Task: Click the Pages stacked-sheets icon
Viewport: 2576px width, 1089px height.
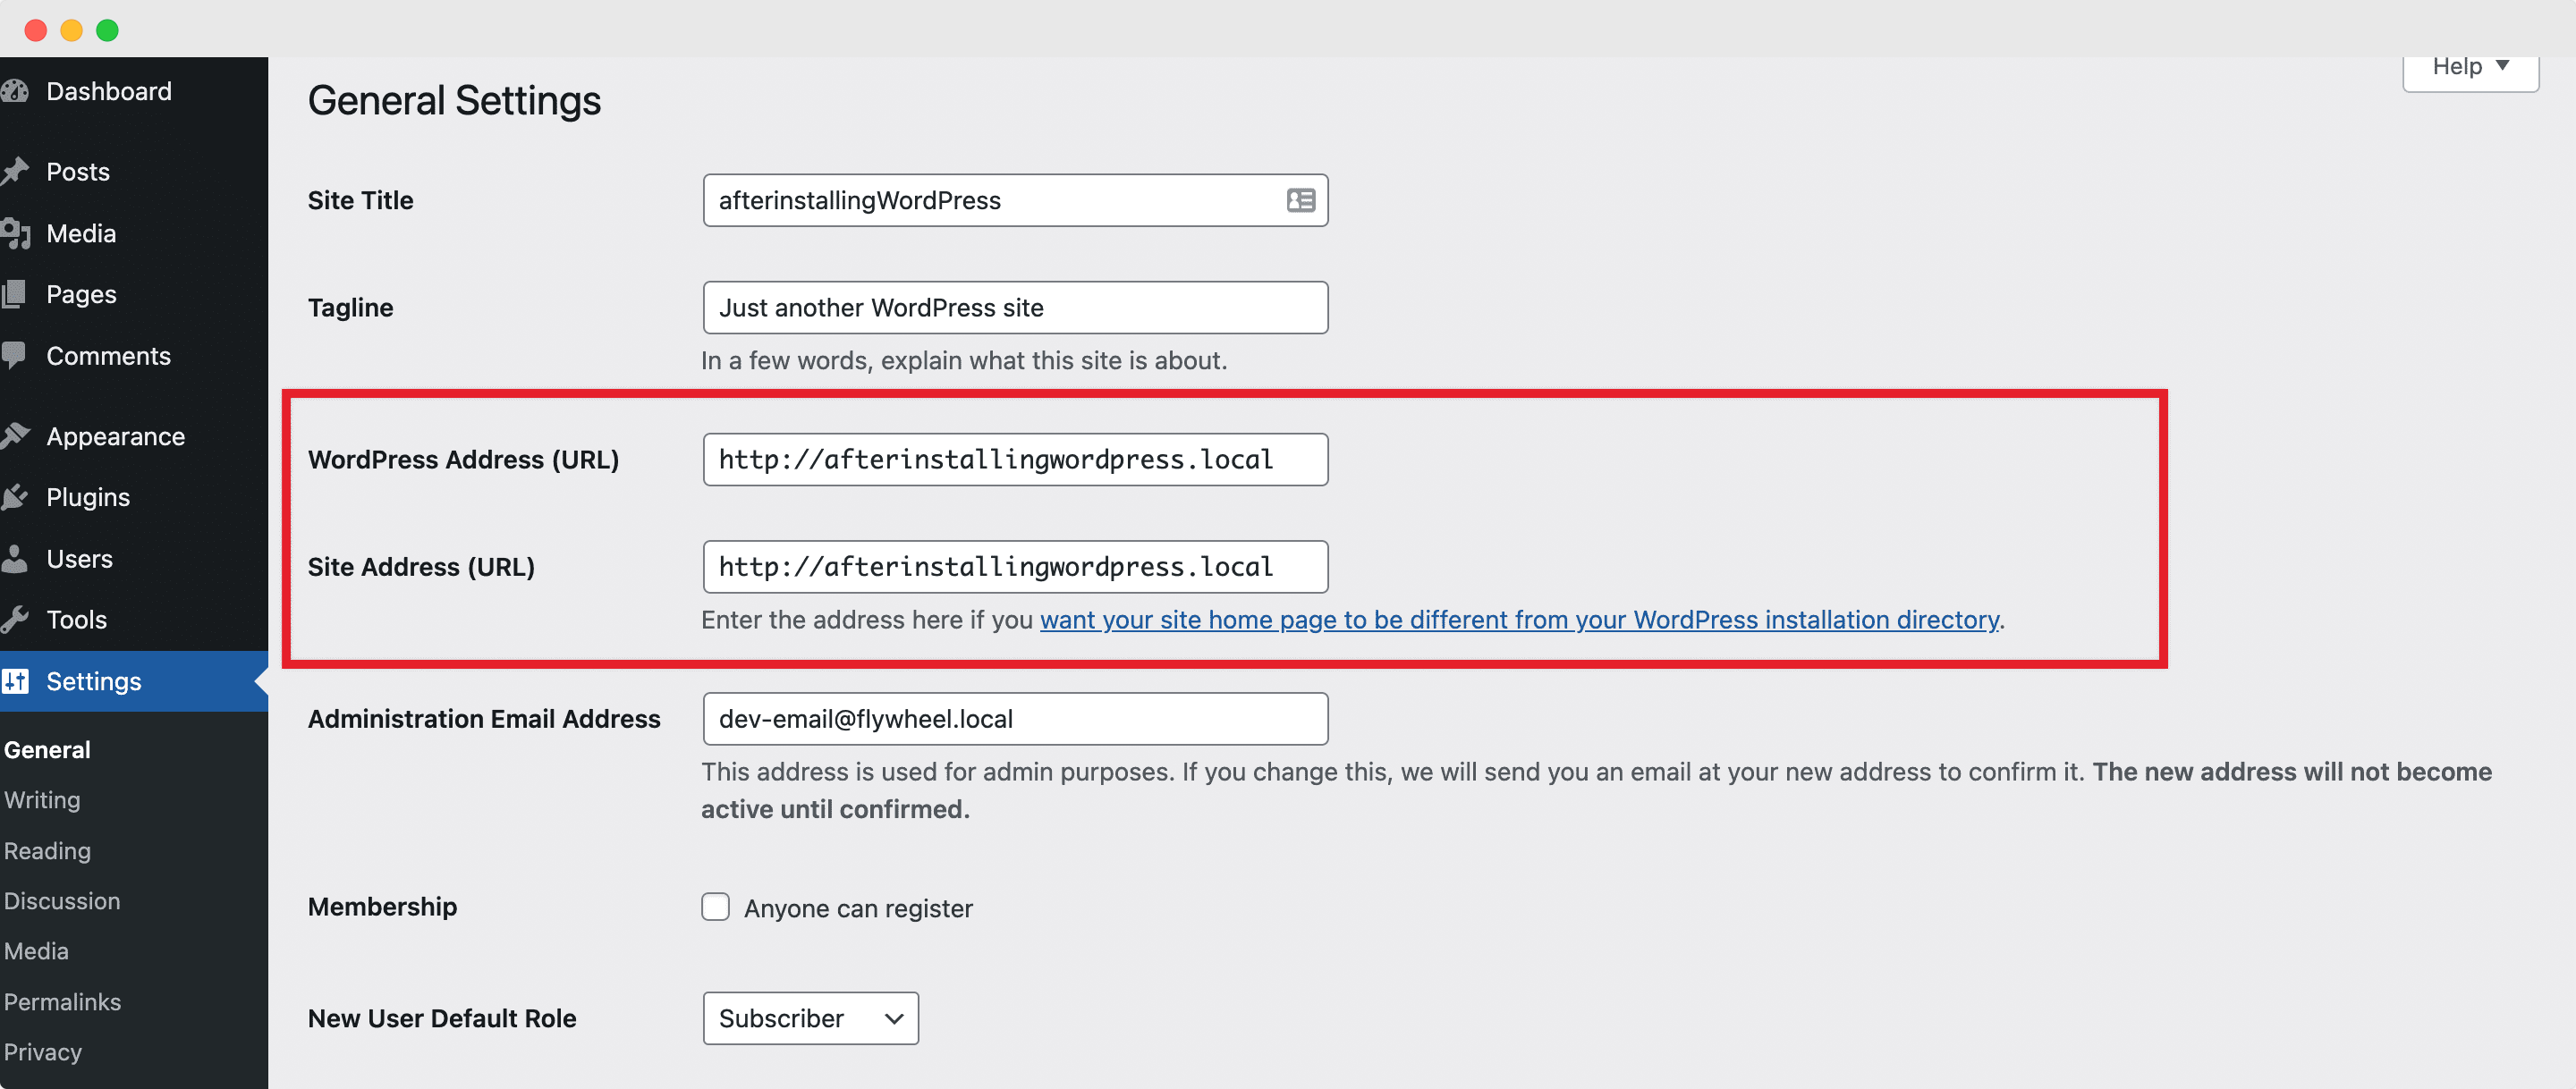Action: click(15, 295)
